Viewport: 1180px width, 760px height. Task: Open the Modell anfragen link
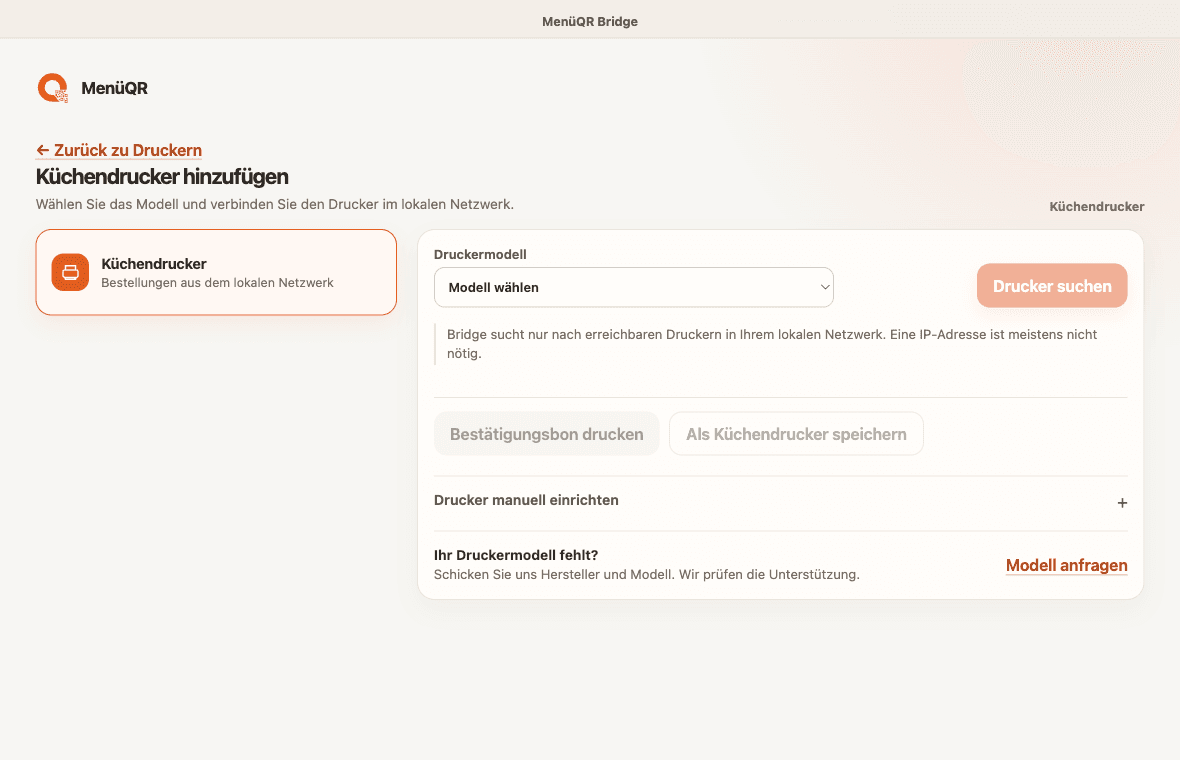tap(1066, 565)
